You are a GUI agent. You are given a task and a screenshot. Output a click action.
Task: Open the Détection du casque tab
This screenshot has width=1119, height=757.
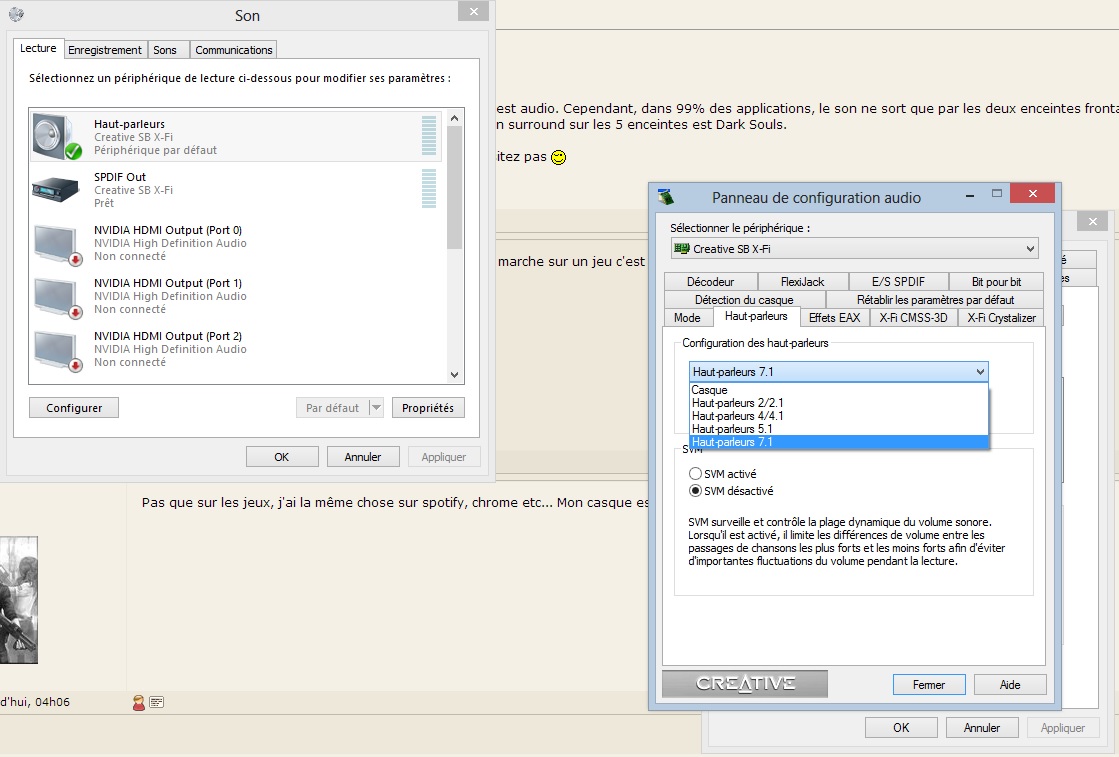(744, 300)
